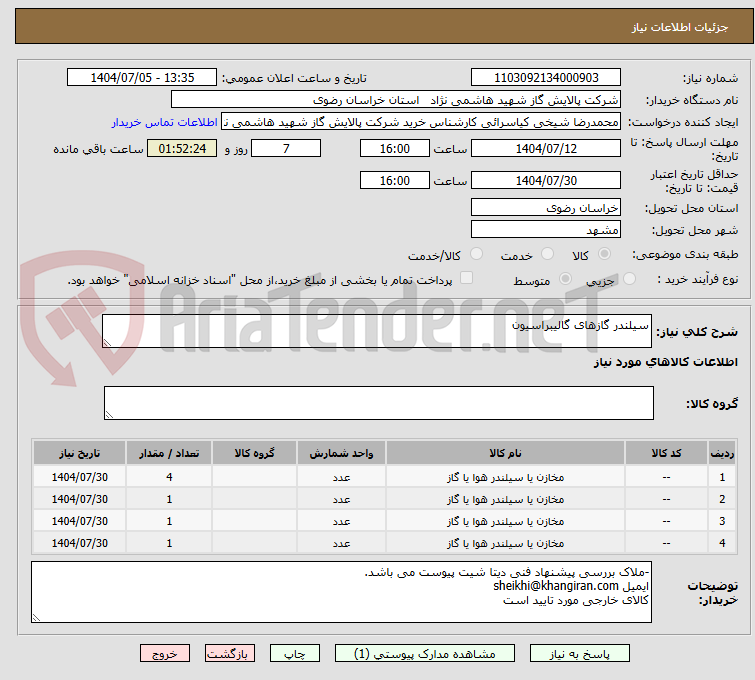The image size is (755, 680).
Task: Click the نام کالا column header
Action: (506, 453)
